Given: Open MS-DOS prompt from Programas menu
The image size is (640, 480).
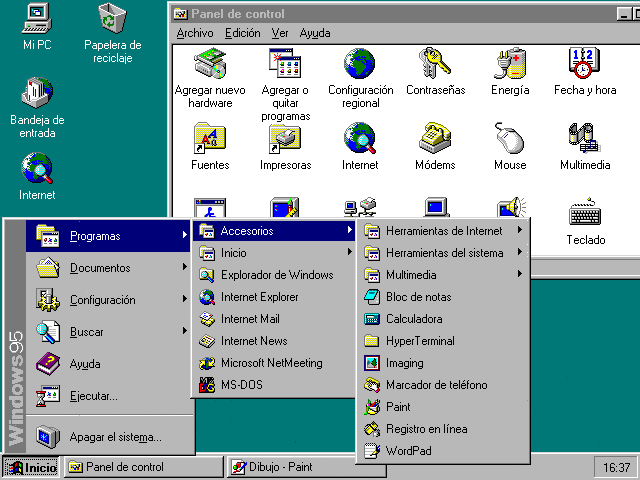Looking at the screenshot, I should click(x=274, y=385).
